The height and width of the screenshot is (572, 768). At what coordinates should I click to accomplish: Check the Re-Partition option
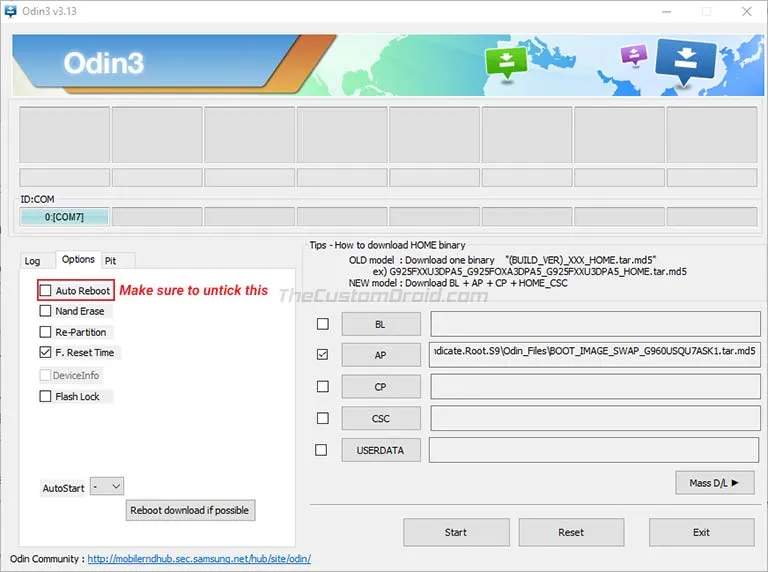(x=45, y=332)
